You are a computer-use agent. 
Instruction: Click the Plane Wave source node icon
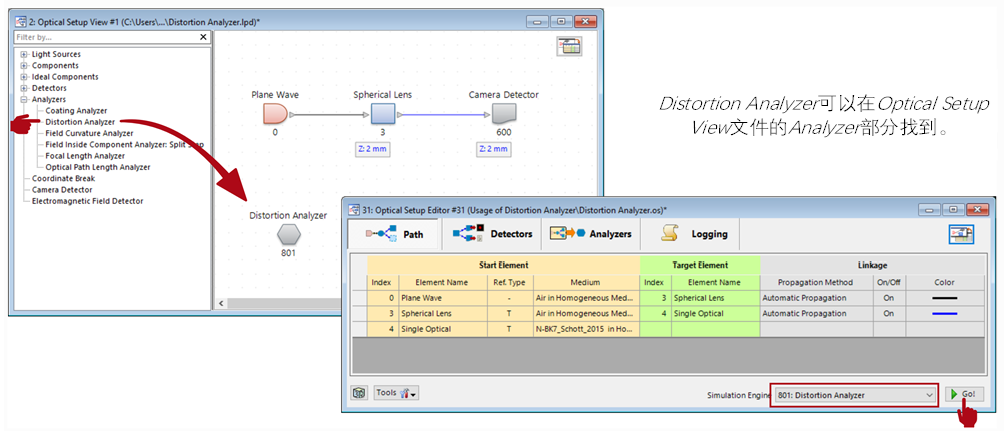click(276, 115)
